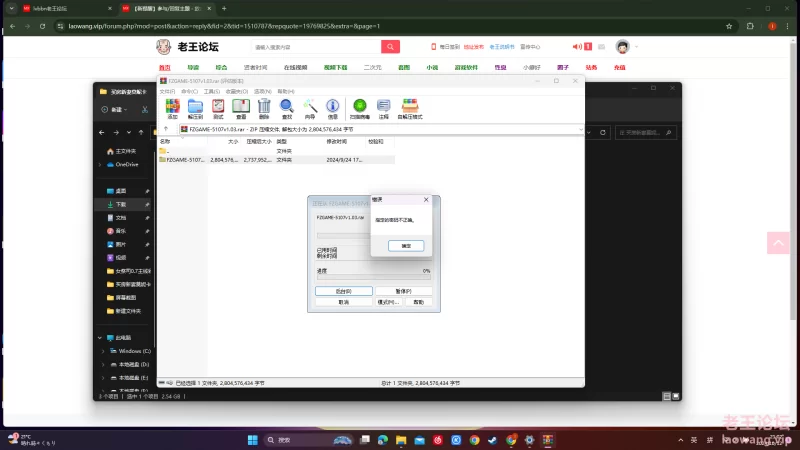Click Explorer's up-directory arrow
Viewport: 800px width, 450px height.
[x=141, y=132]
